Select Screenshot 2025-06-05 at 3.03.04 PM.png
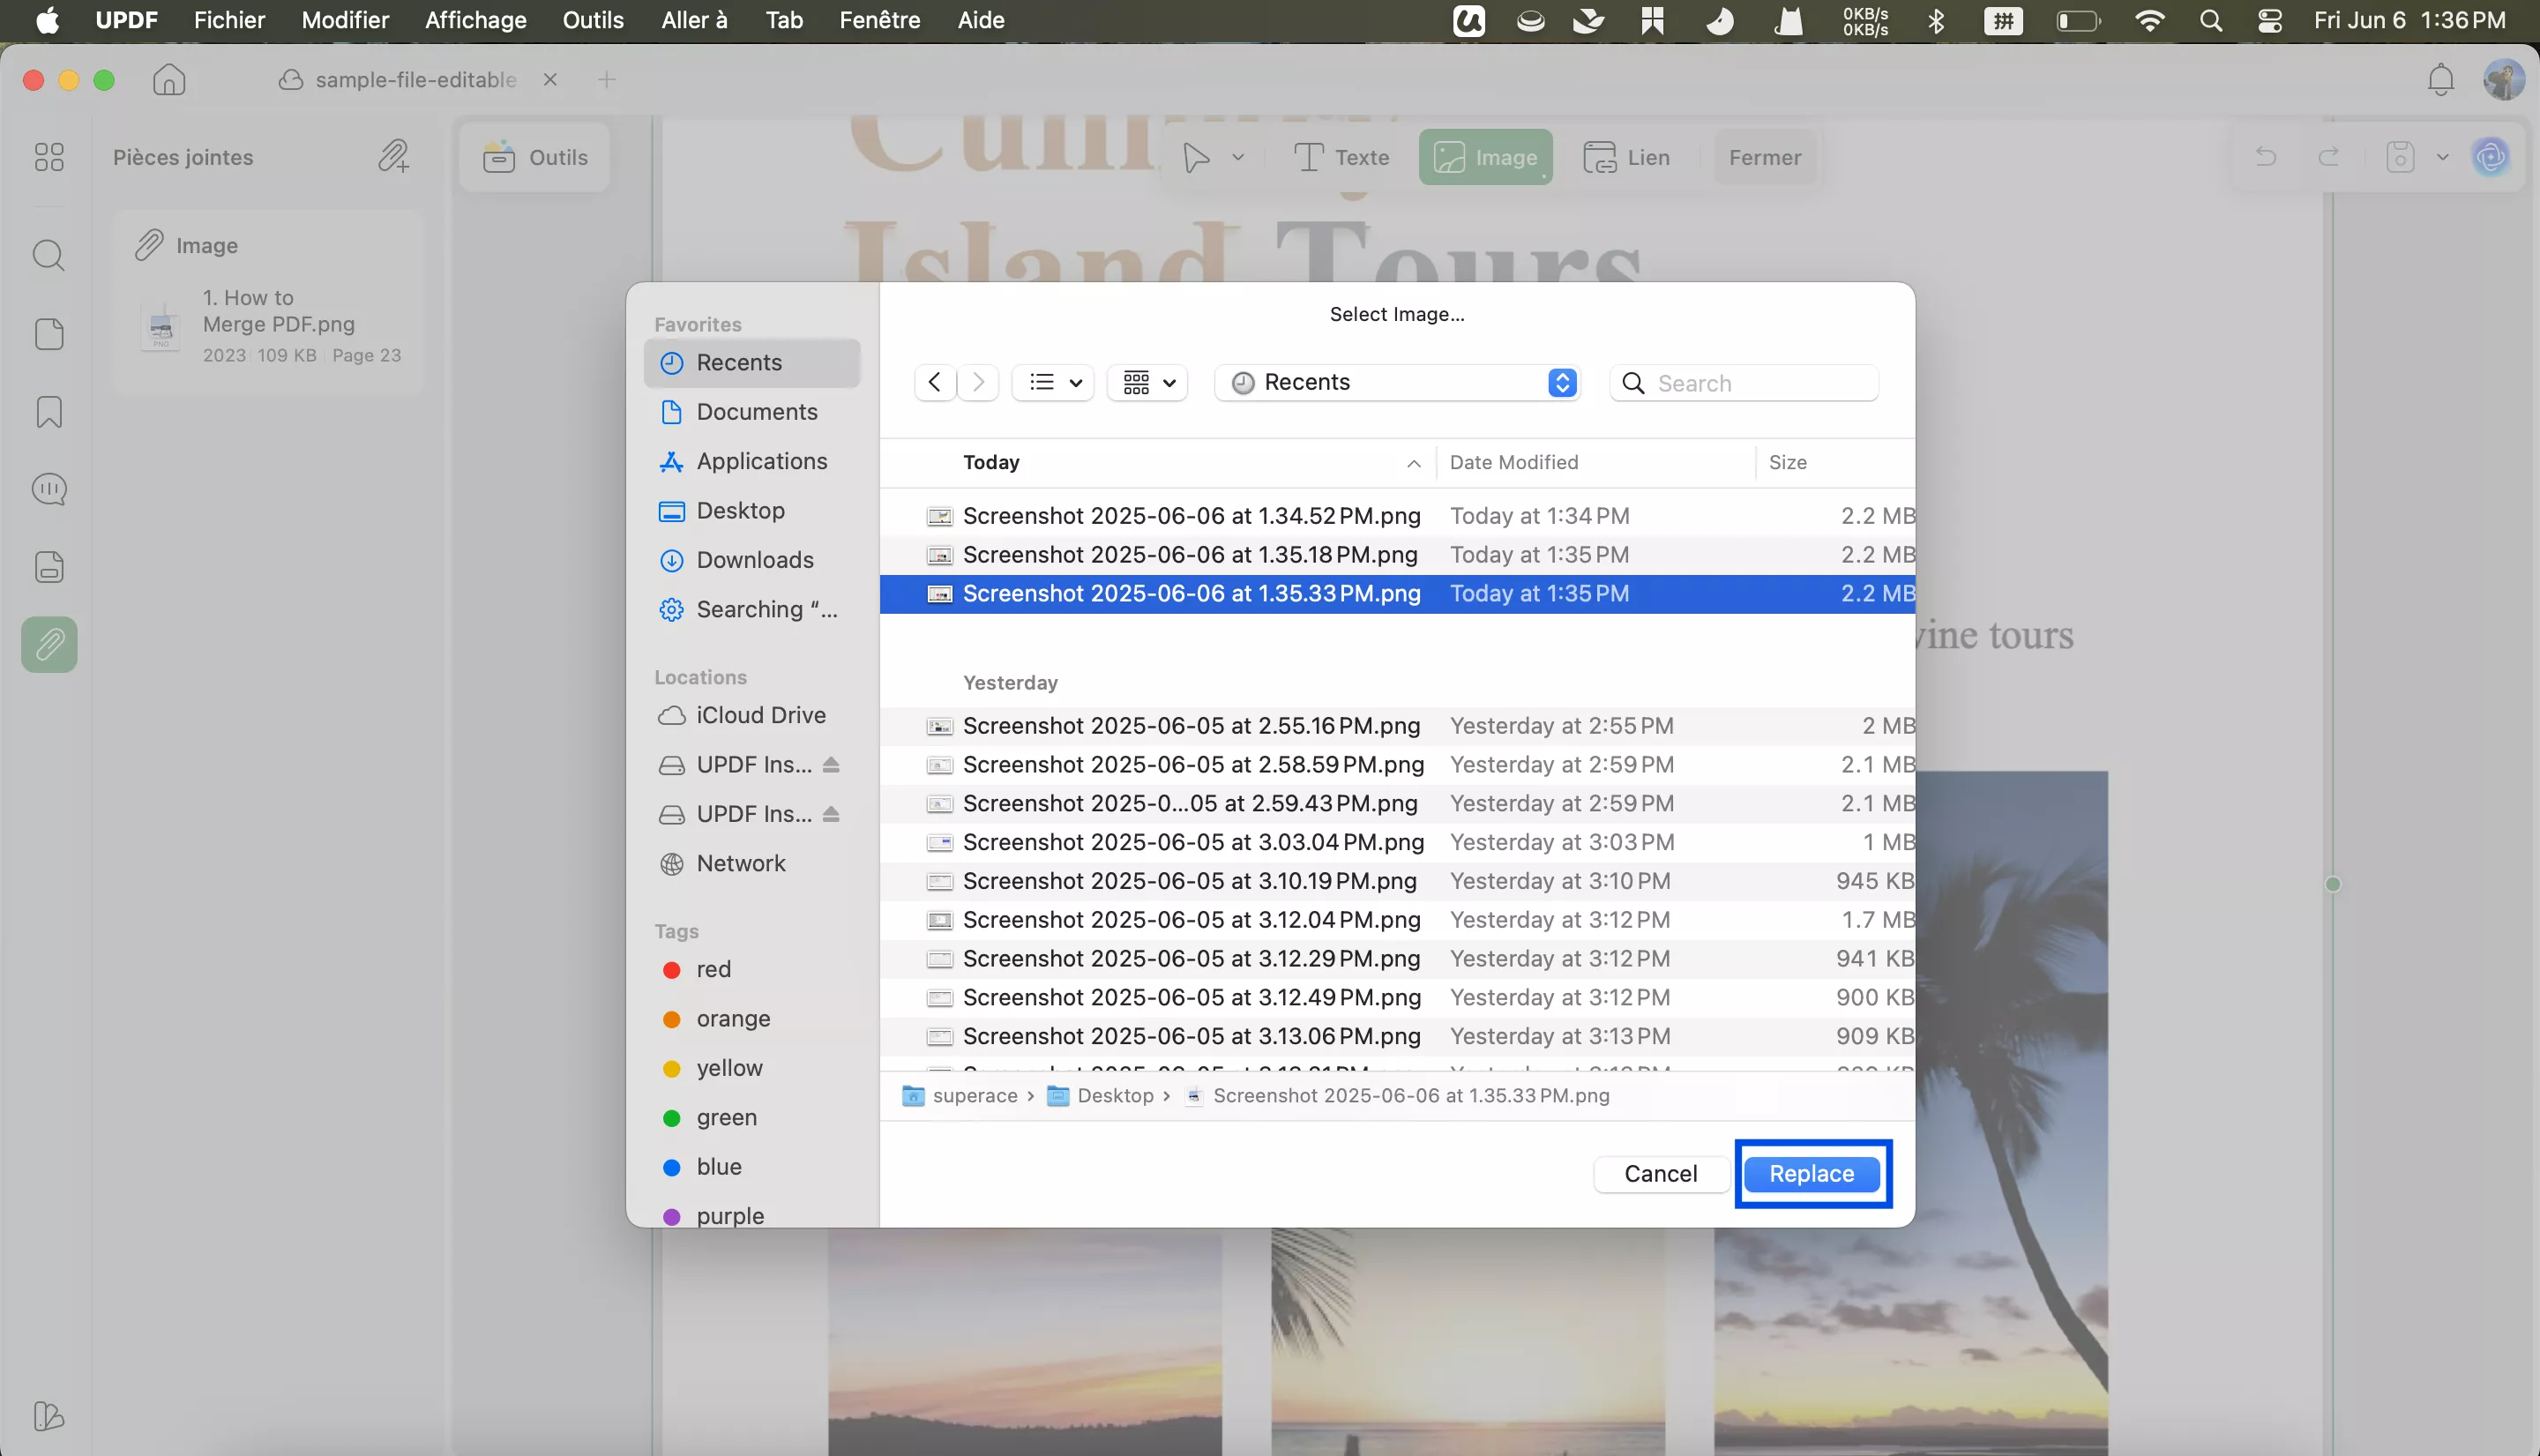2540x1456 pixels. coord(1397,842)
